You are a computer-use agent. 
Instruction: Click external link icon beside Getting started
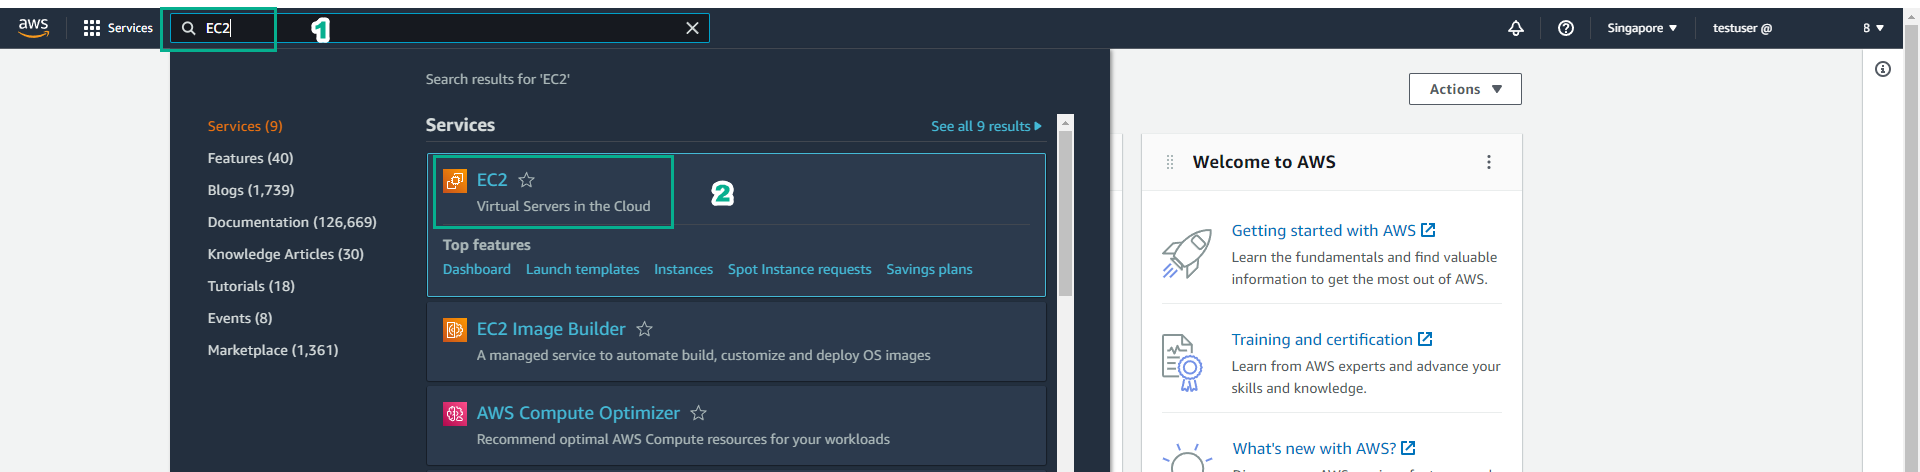[x=1428, y=230]
